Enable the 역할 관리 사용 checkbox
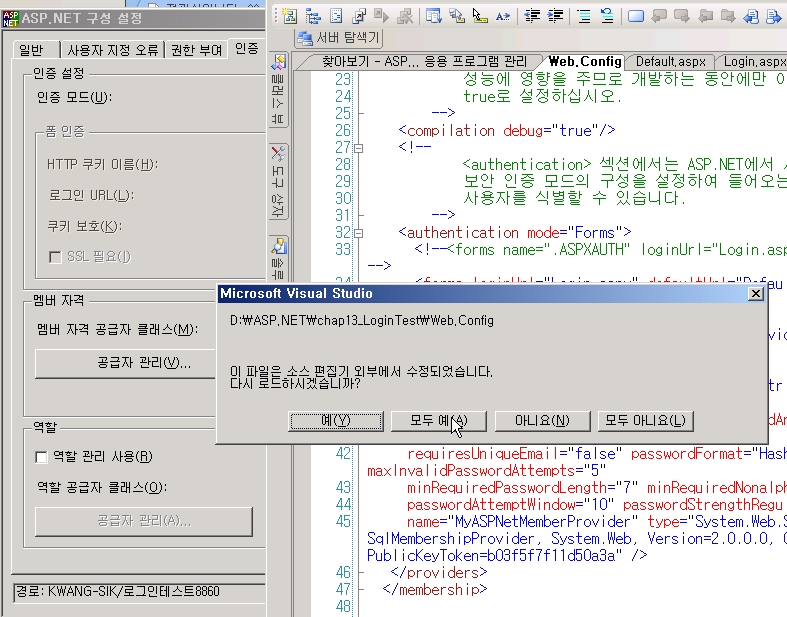Image resolution: width=787 pixels, height=617 pixels. pos(42,457)
